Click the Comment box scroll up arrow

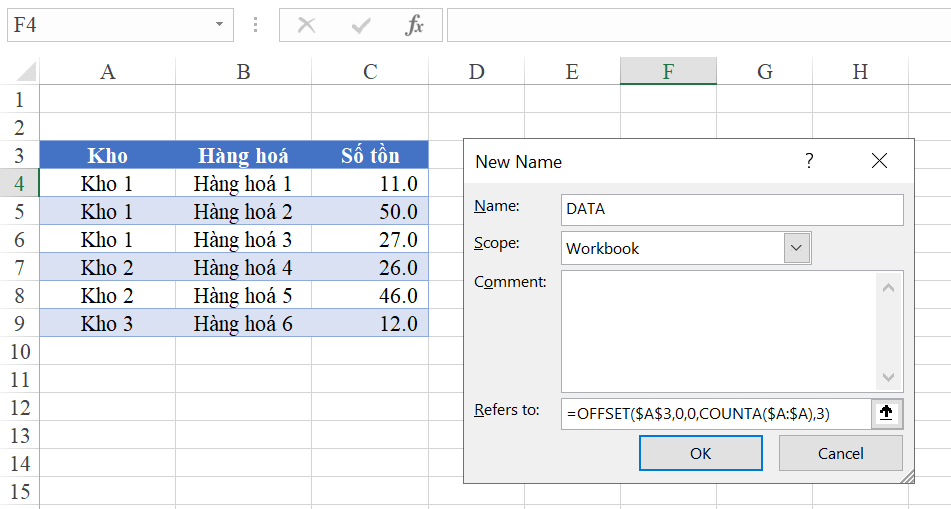pos(889,288)
